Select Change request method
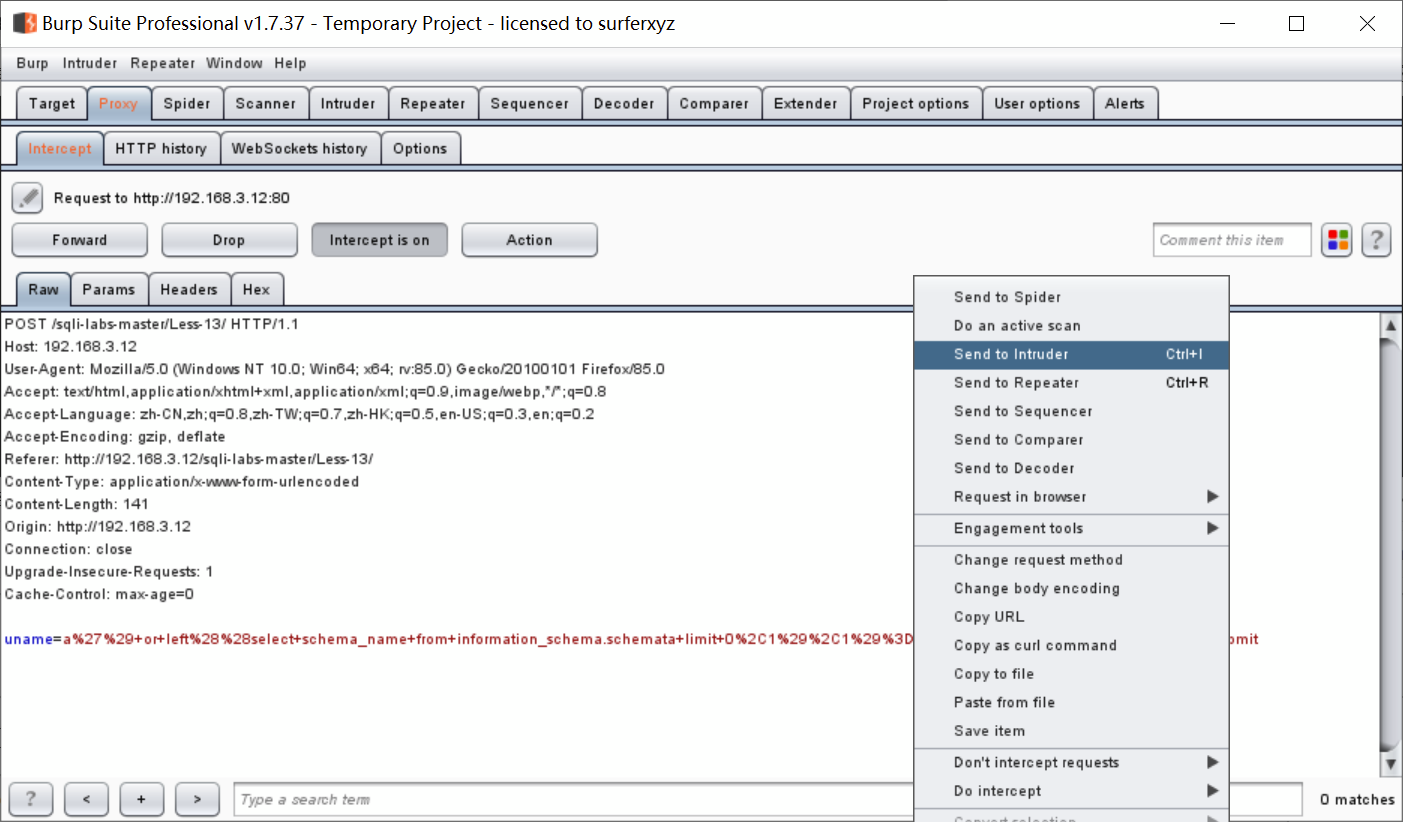The width and height of the screenshot is (1403, 822). point(1071,560)
